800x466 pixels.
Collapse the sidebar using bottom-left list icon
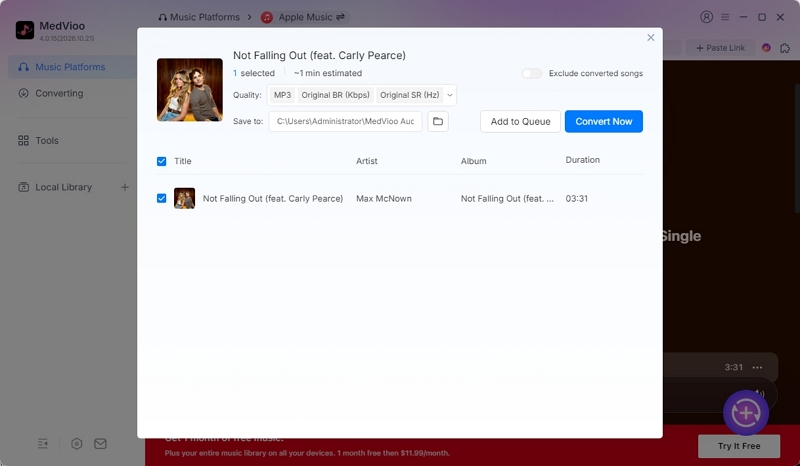(43, 444)
